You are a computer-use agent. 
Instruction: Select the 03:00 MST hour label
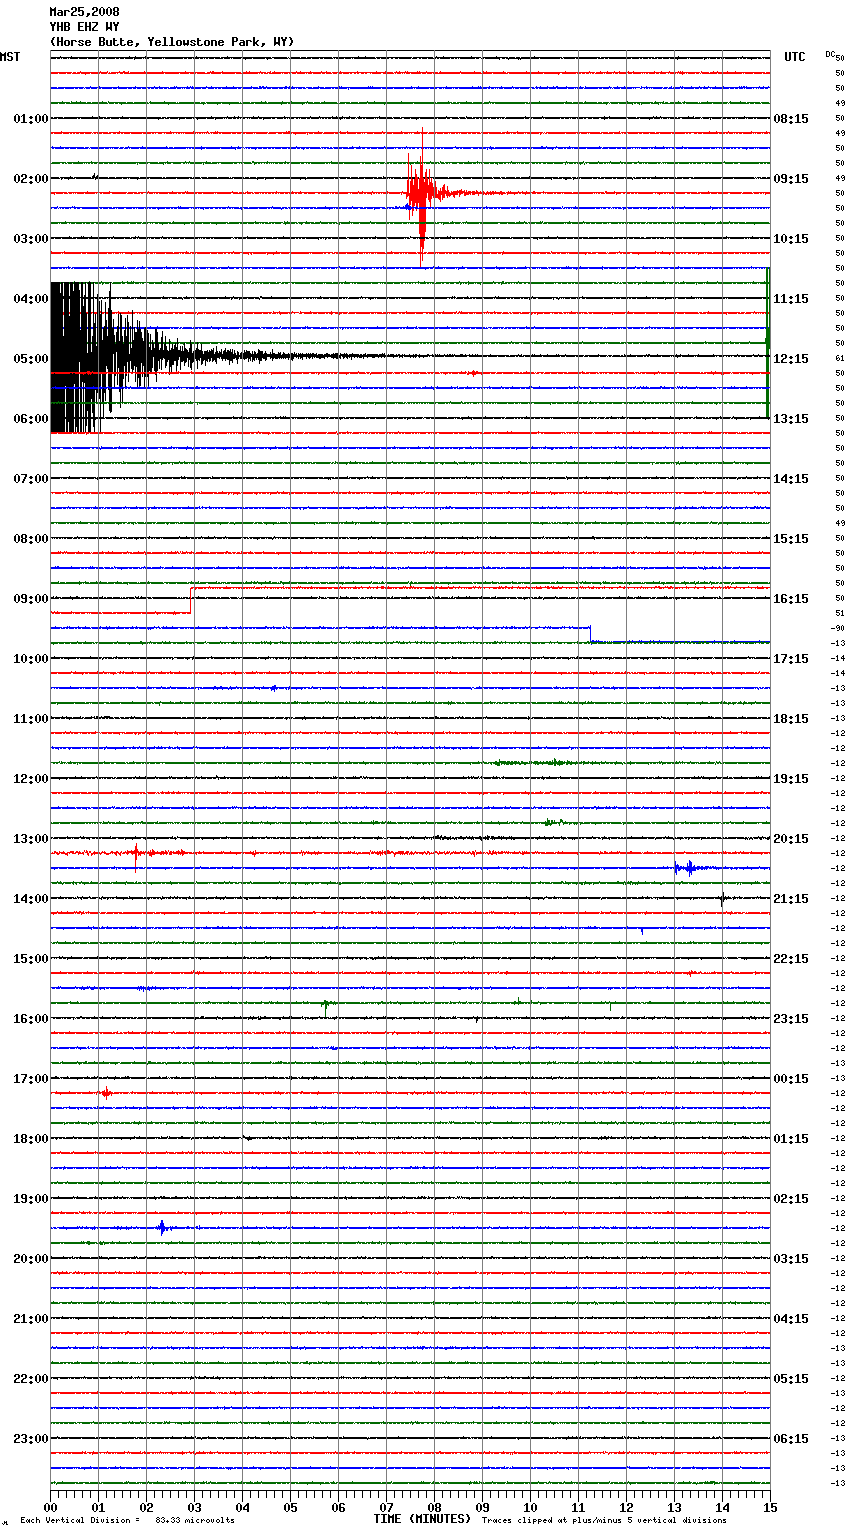coord(30,239)
